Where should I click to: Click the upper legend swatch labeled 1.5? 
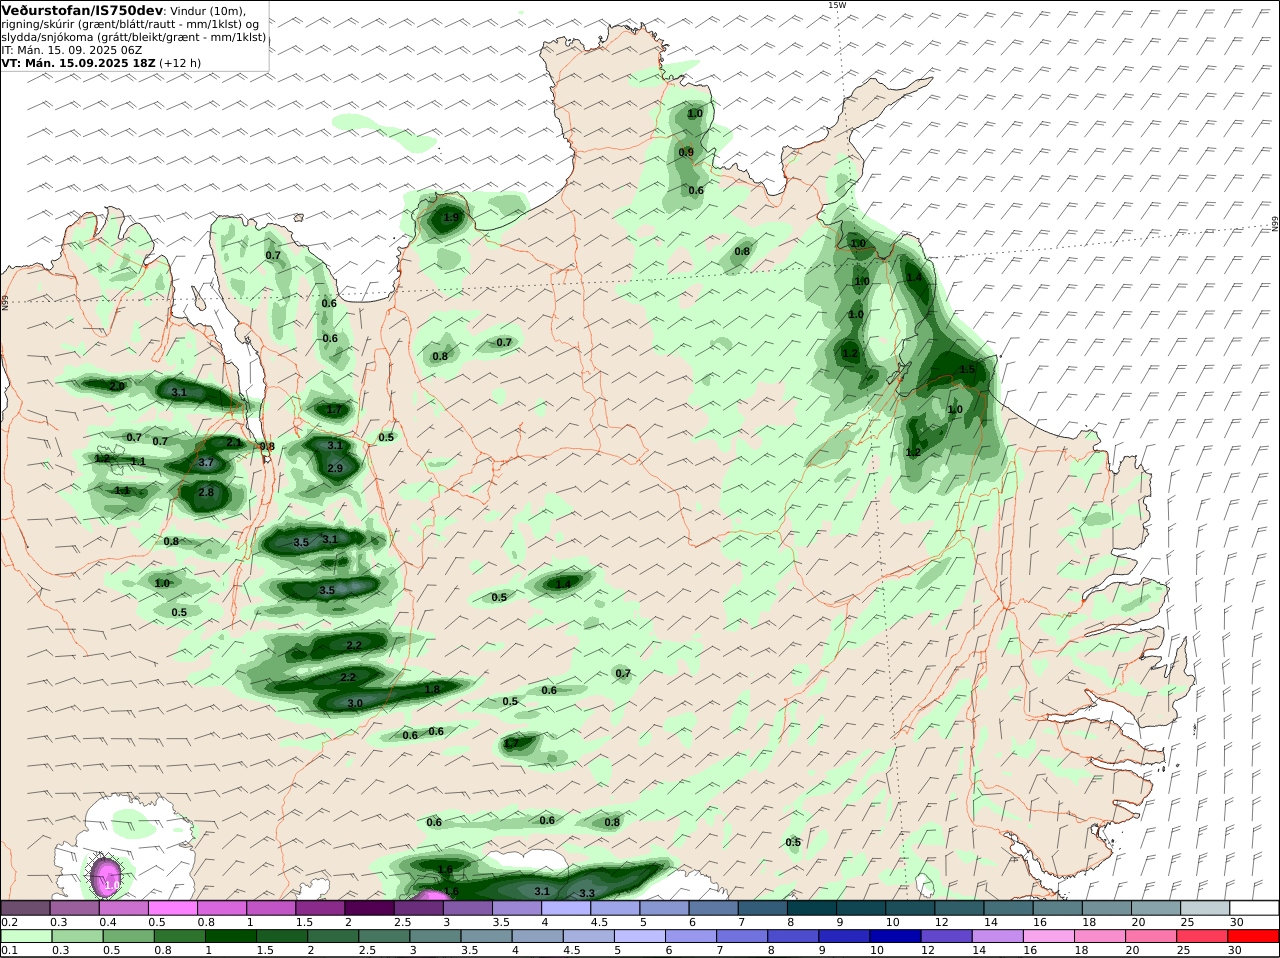[321, 907]
